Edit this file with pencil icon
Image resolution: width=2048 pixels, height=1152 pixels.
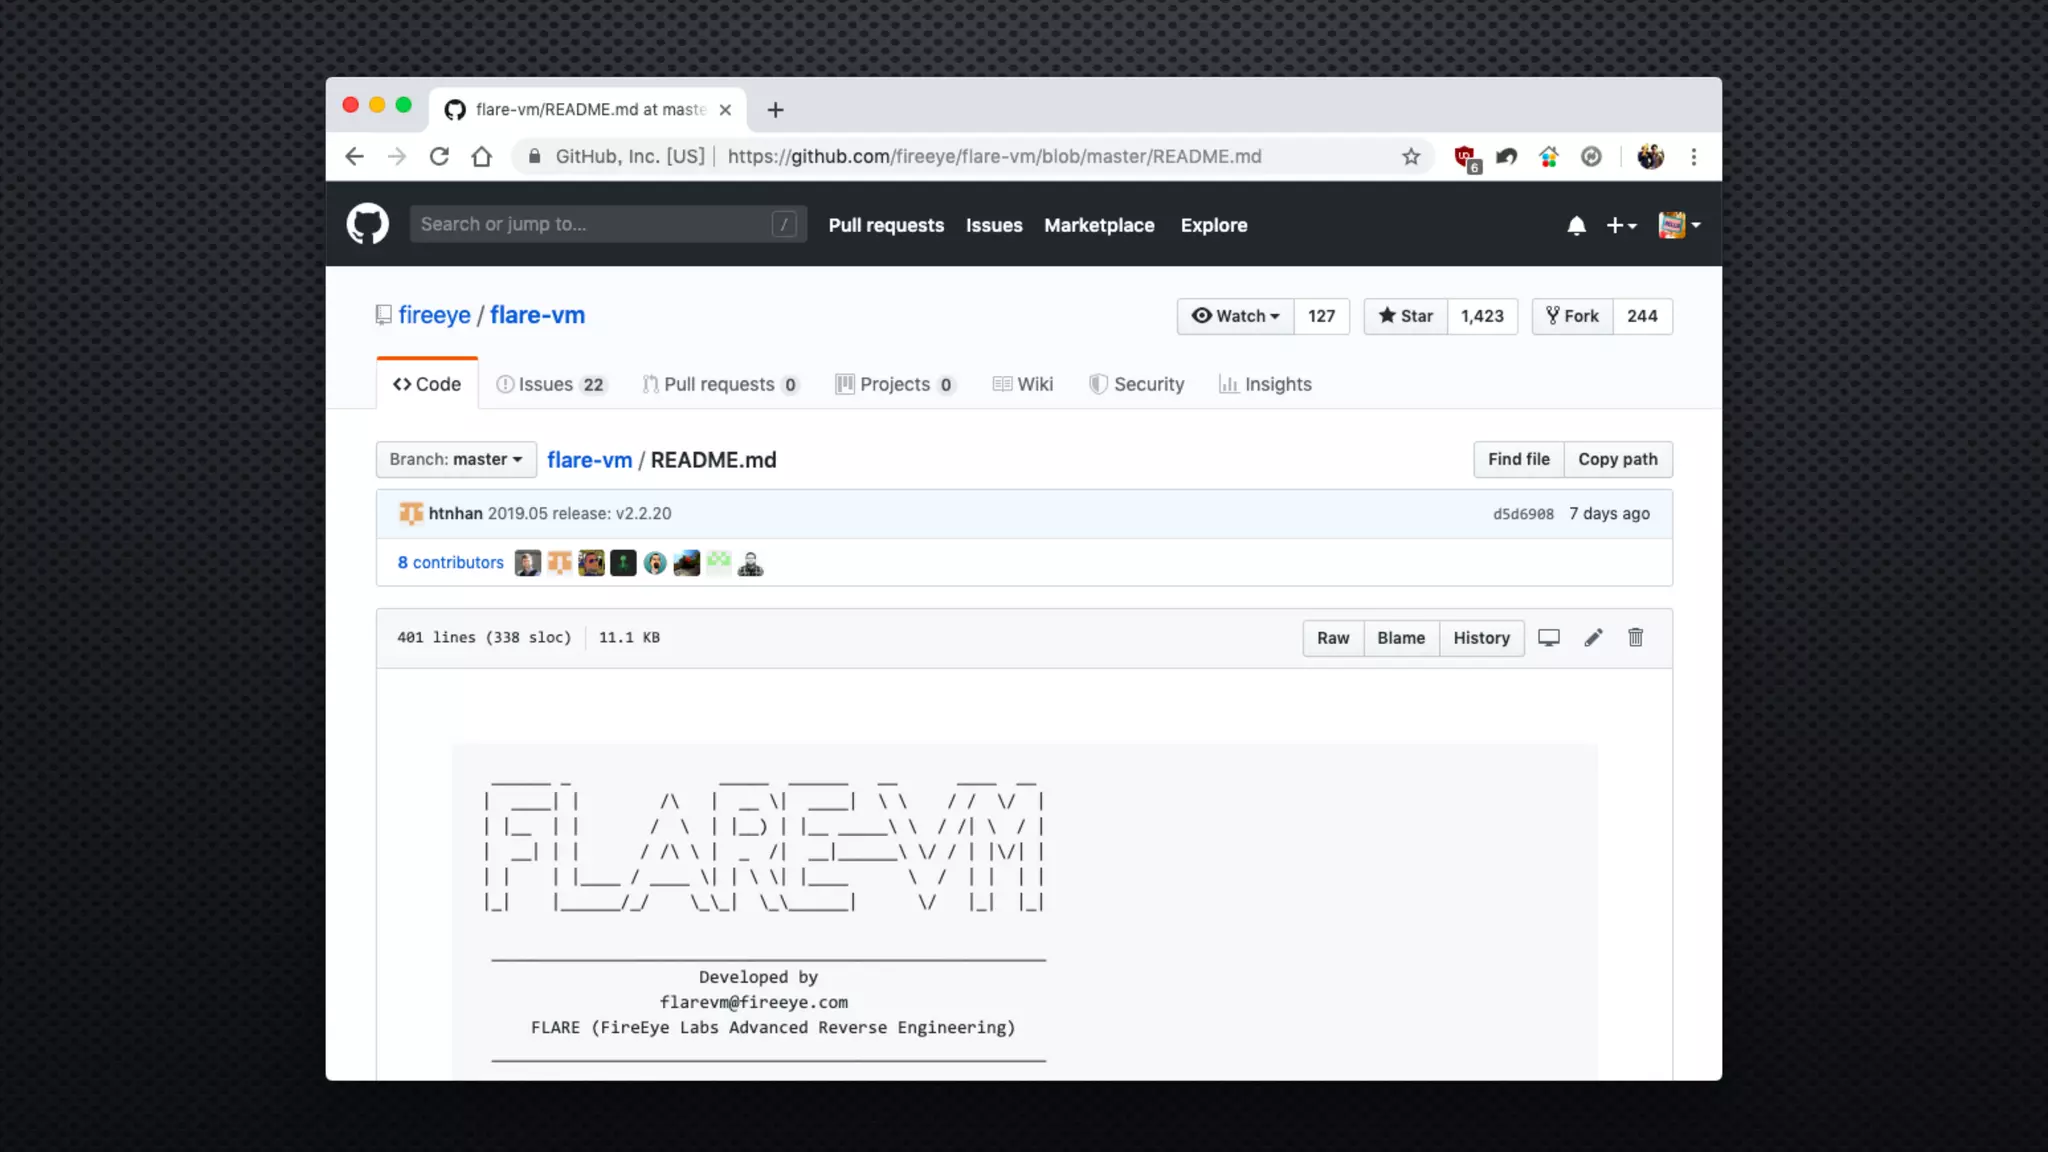pos(1593,638)
